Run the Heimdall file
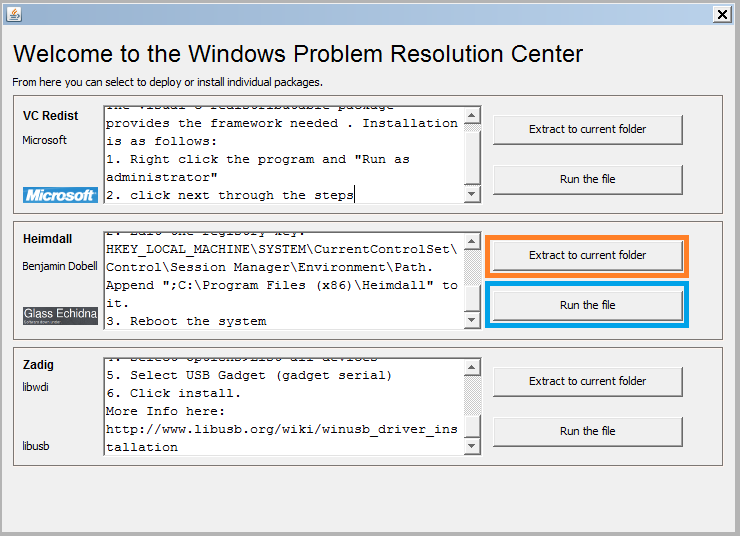 point(588,305)
